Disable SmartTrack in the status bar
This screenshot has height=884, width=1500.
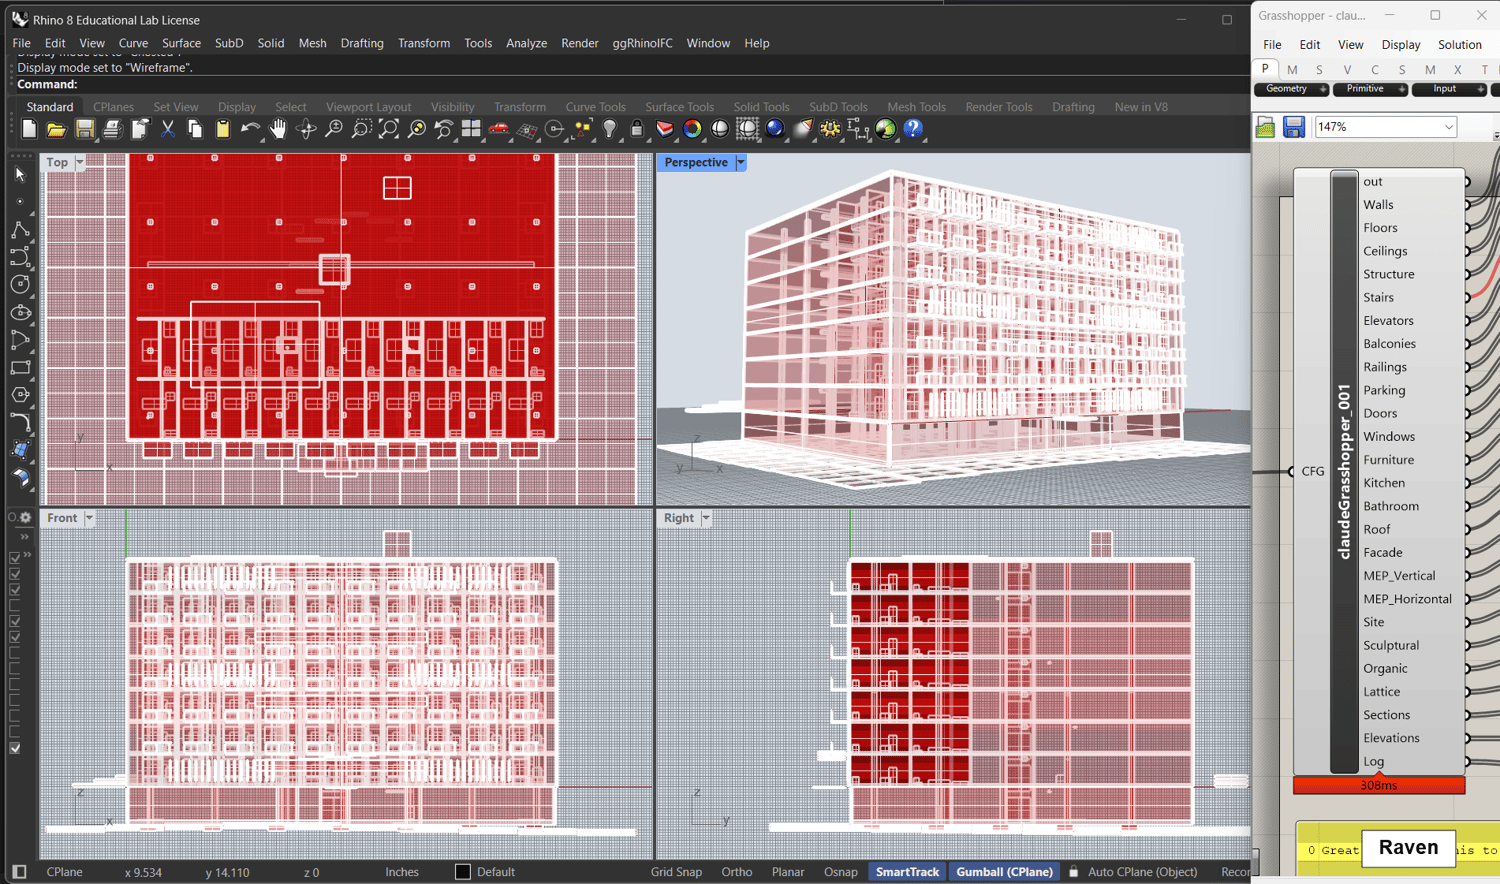click(x=907, y=872)
